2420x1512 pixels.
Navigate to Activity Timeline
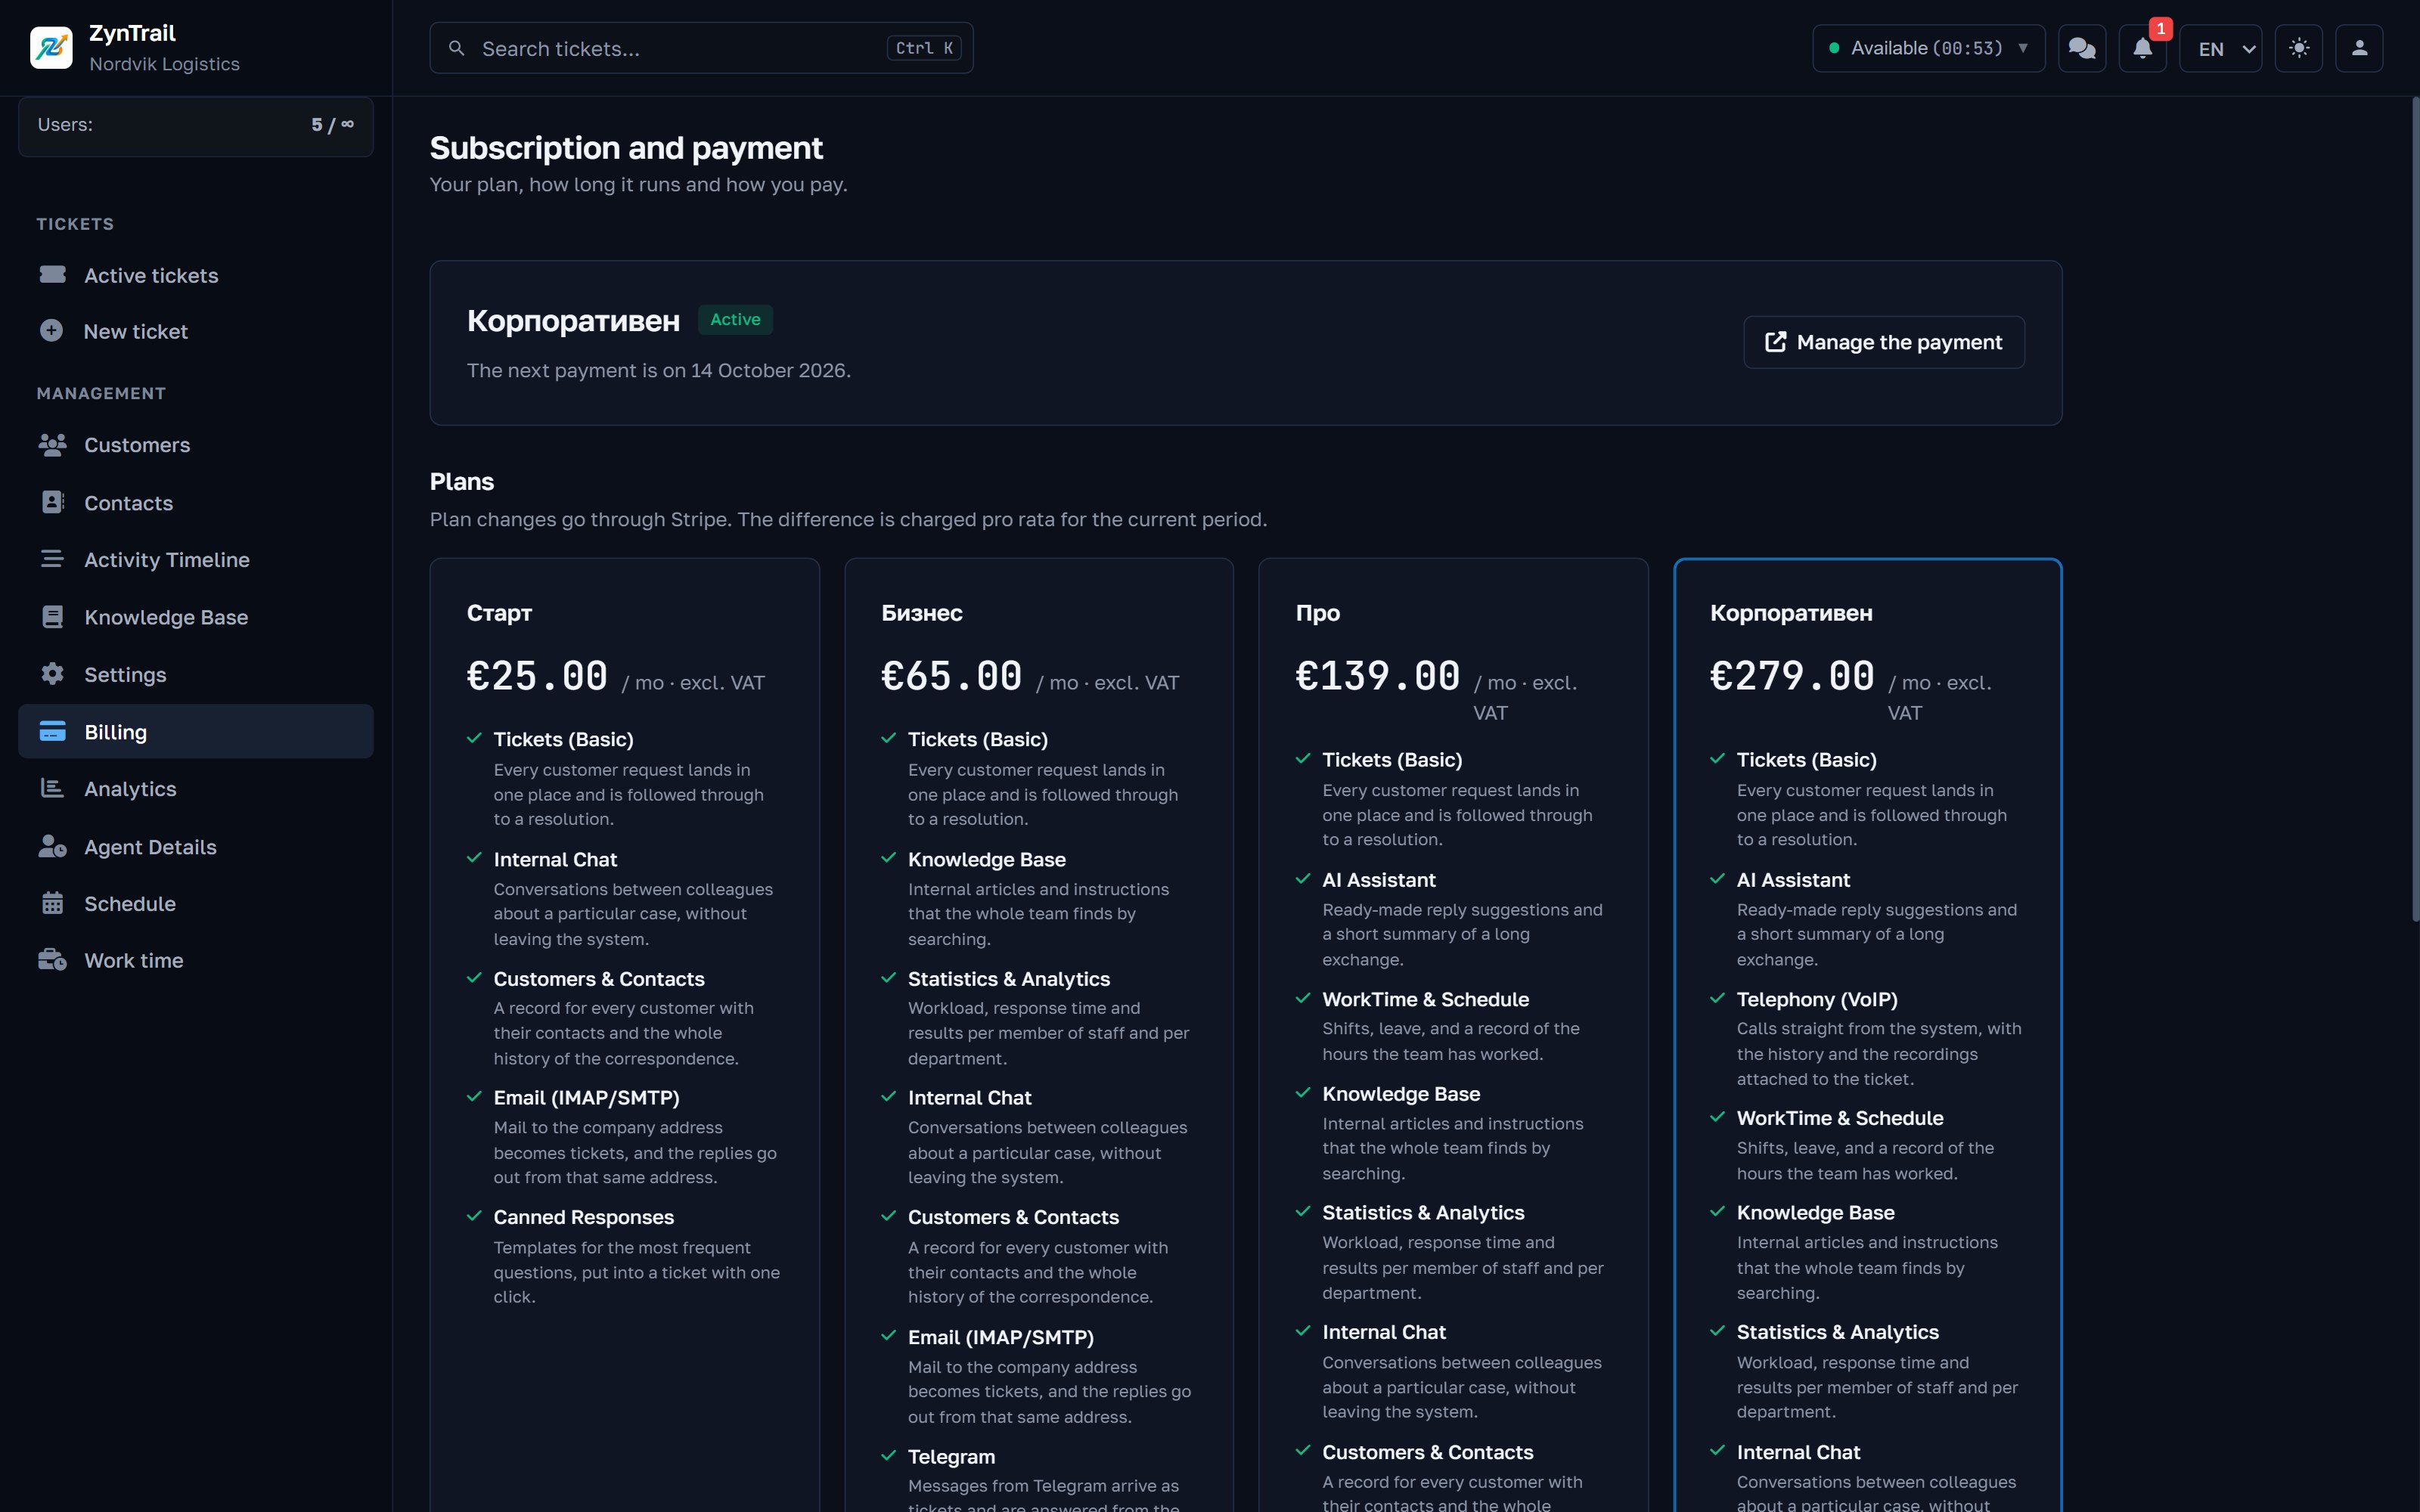pos(196,560)
